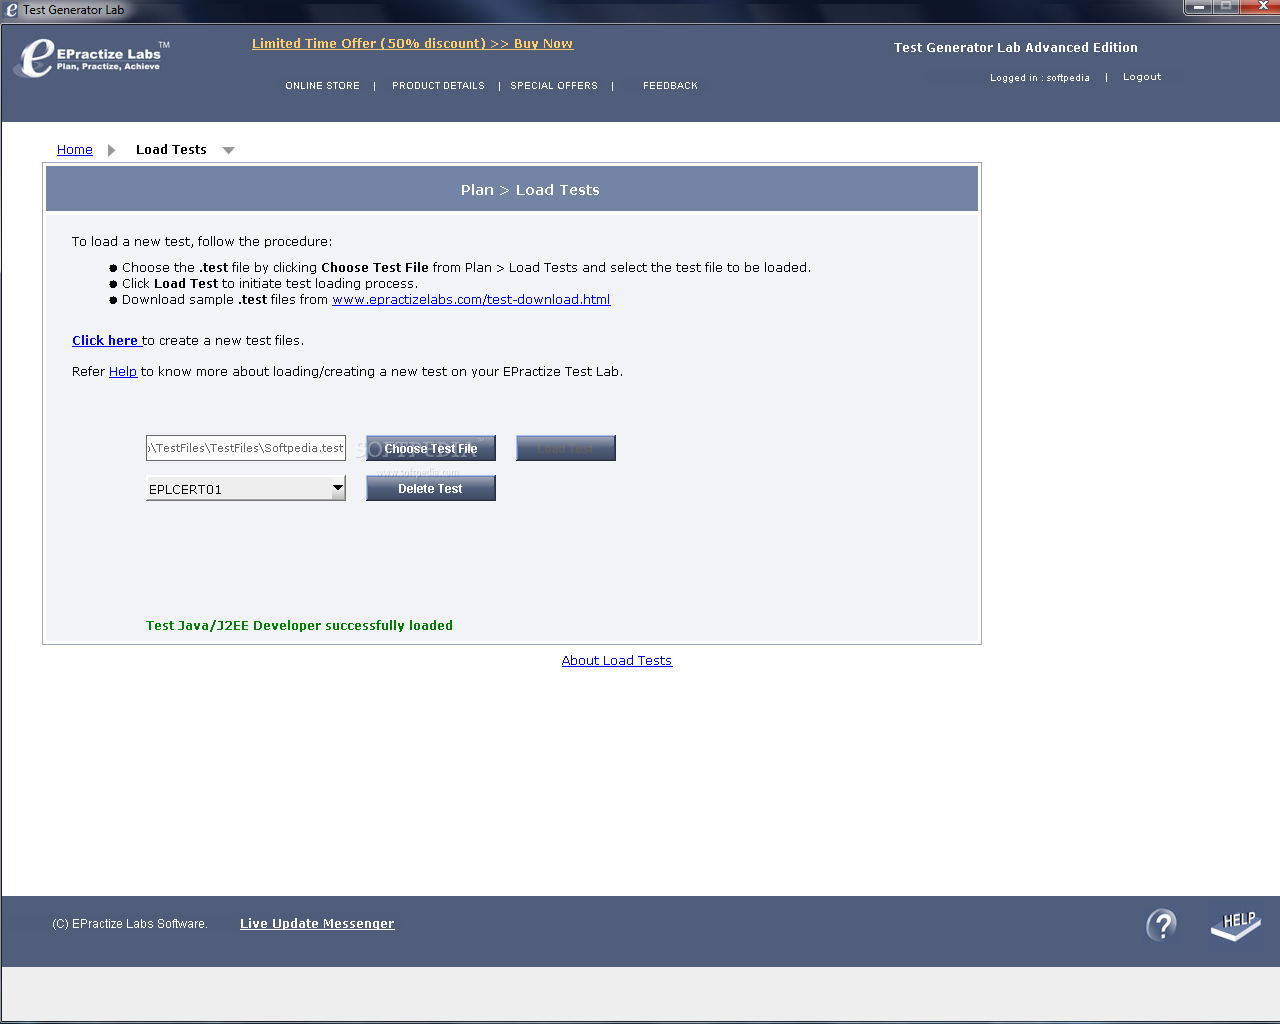The height and width of the screenshot is (1024, 1280).
Task: Click the 'Logged in : softpedia' text
Action: [1040, 78]
